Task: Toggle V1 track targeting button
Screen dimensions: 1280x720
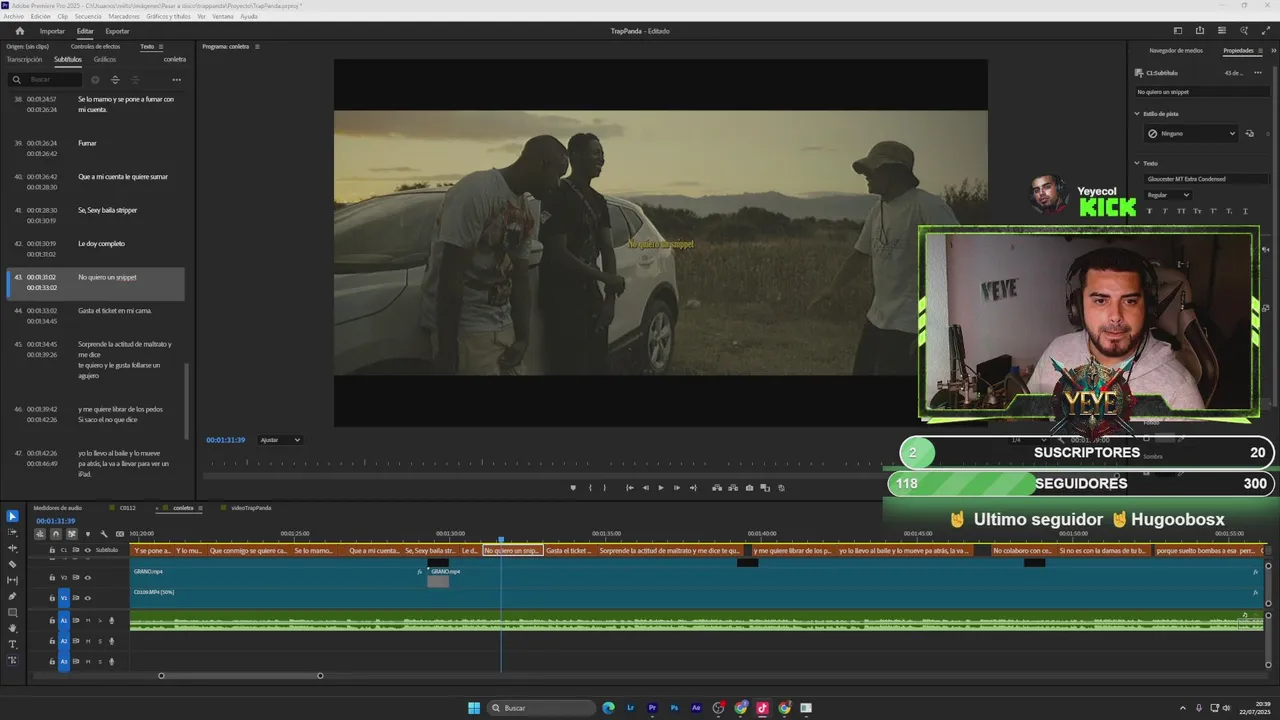Action: (x=64, y=598)
